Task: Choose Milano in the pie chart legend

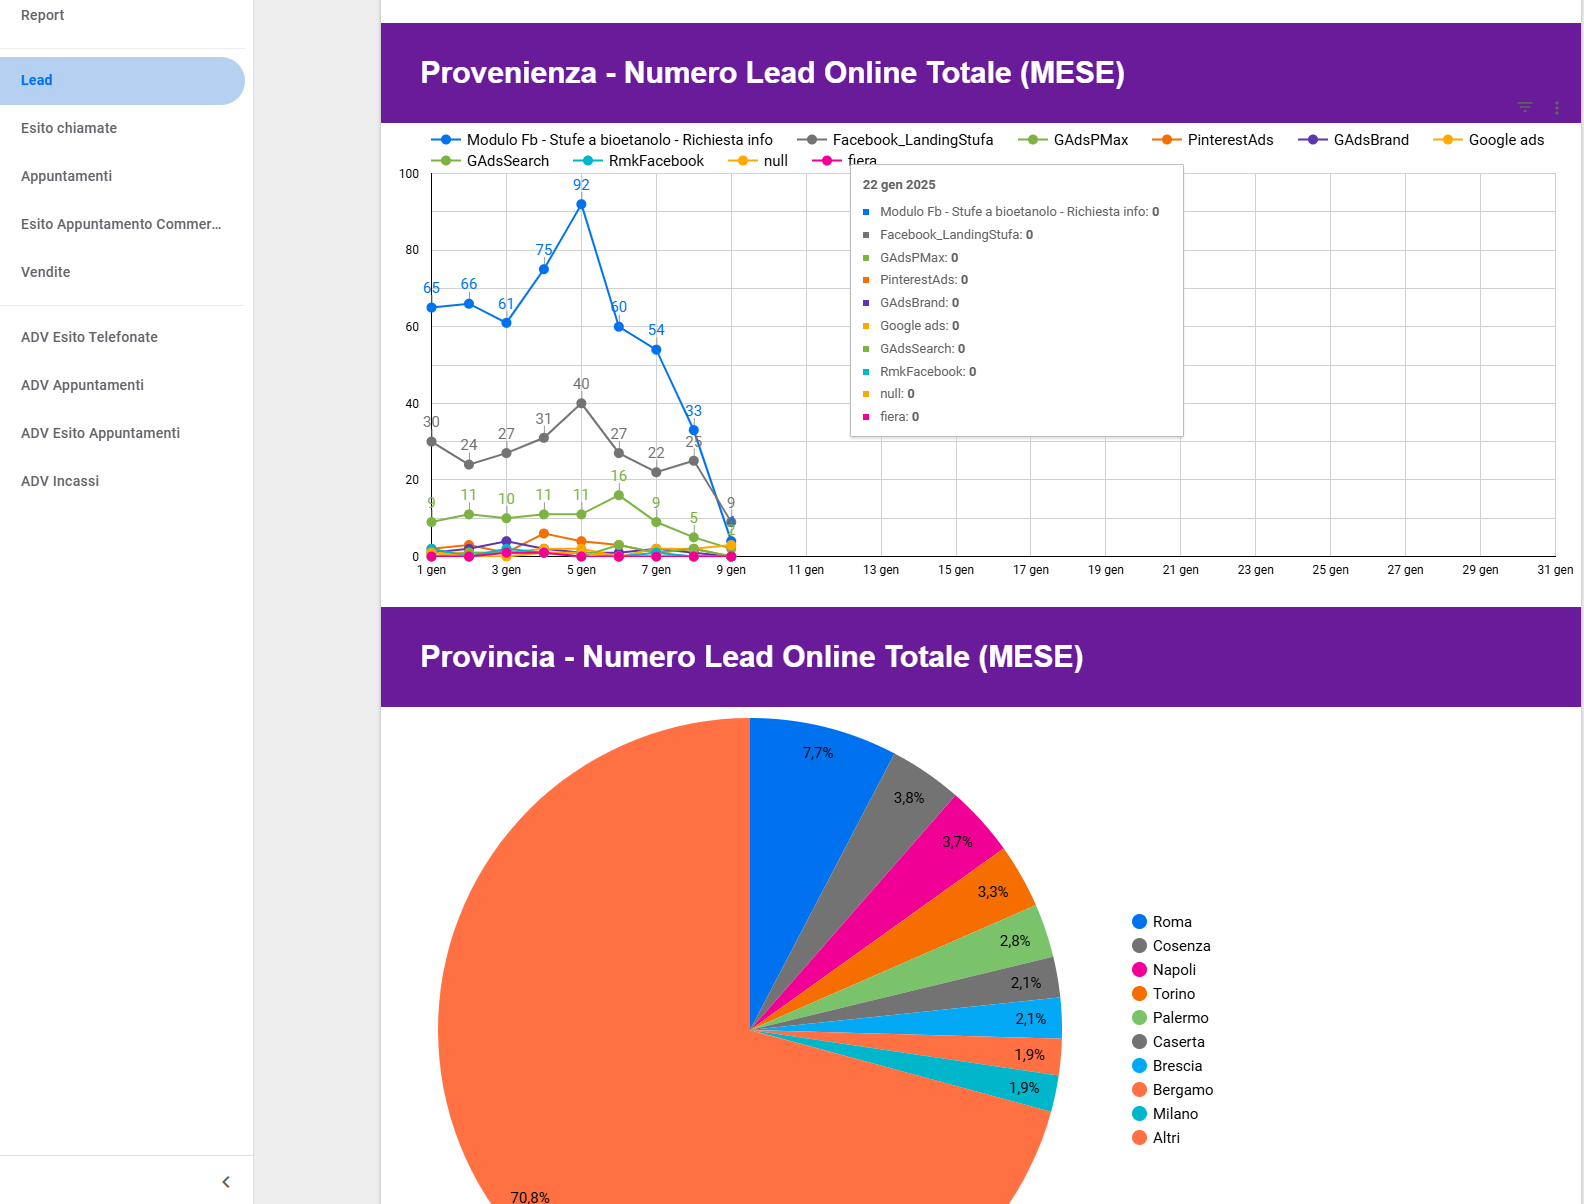Action: tap(1165, 1114)
